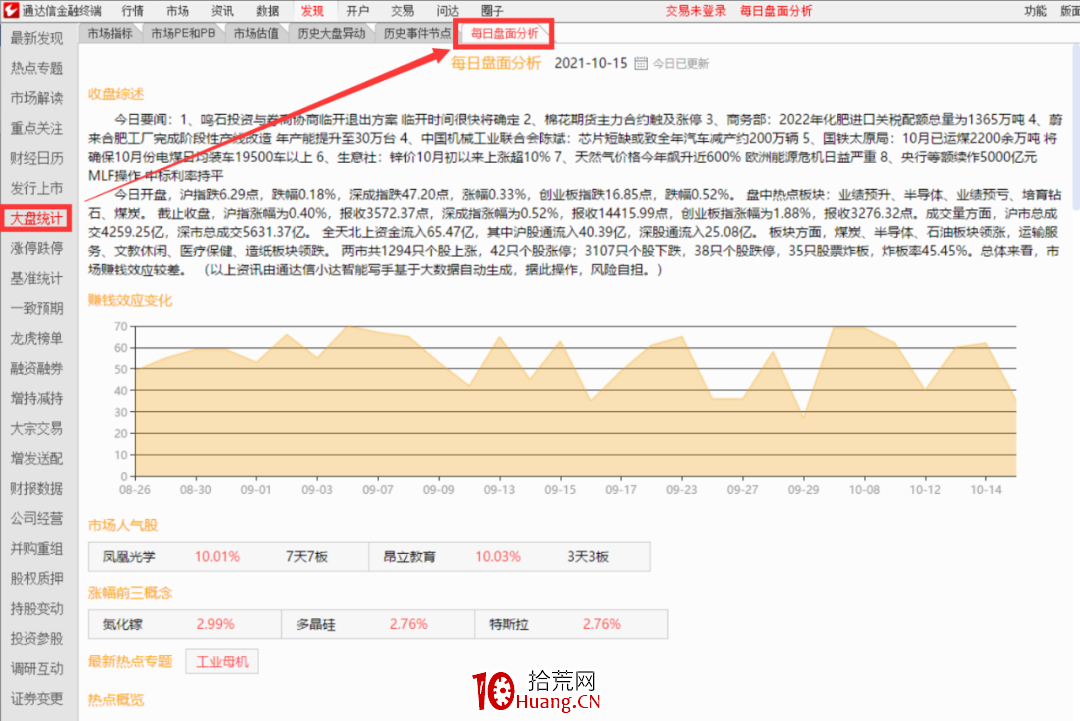Open the 行情 menu

[x=134, y=11]
